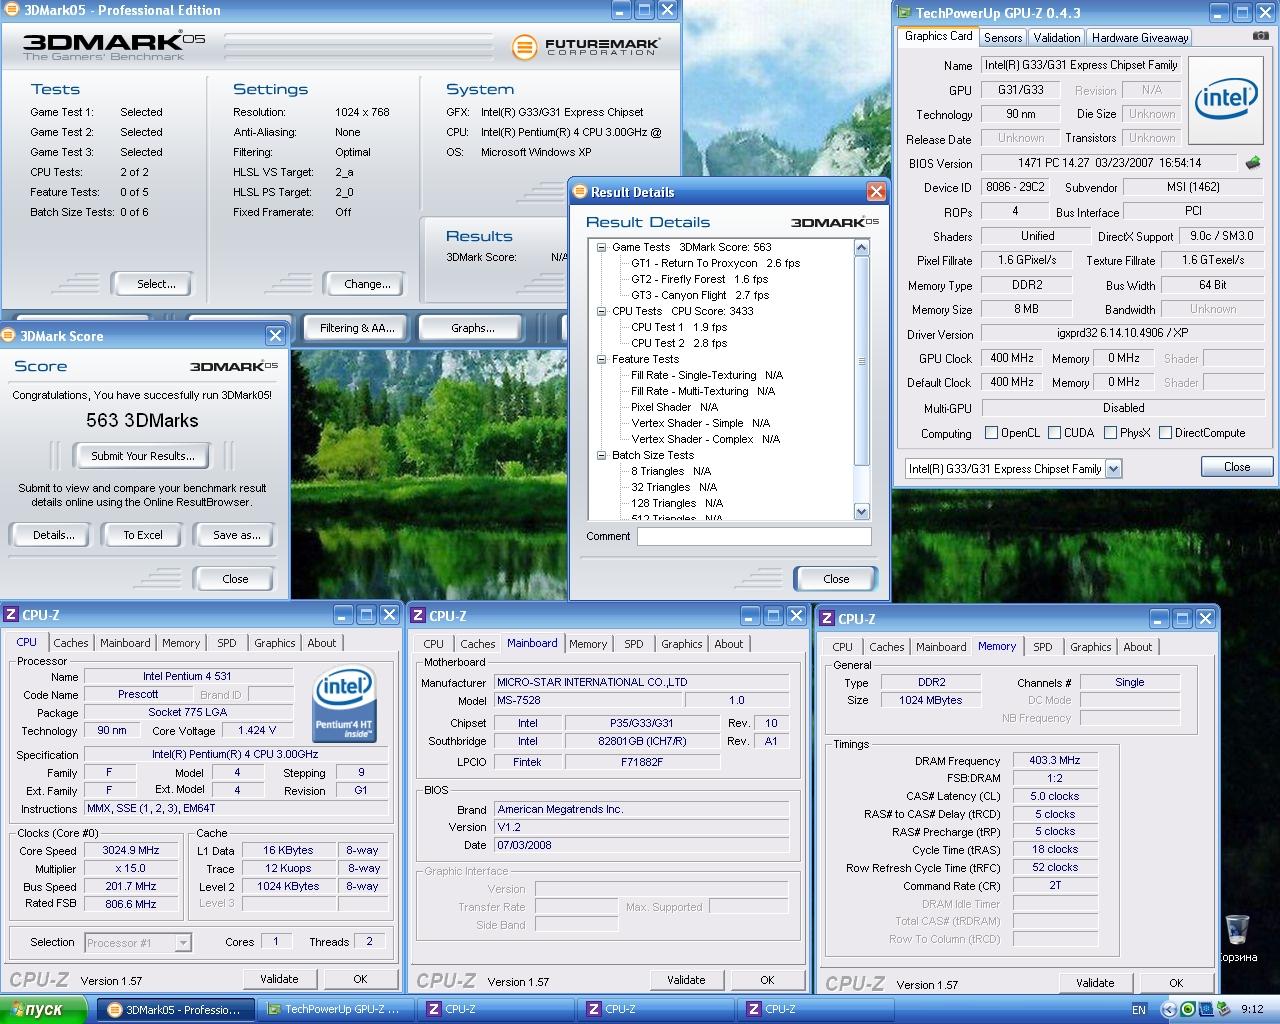Click the Intel Pentium 4 HT logo in CPU-Z

(345, 704)
